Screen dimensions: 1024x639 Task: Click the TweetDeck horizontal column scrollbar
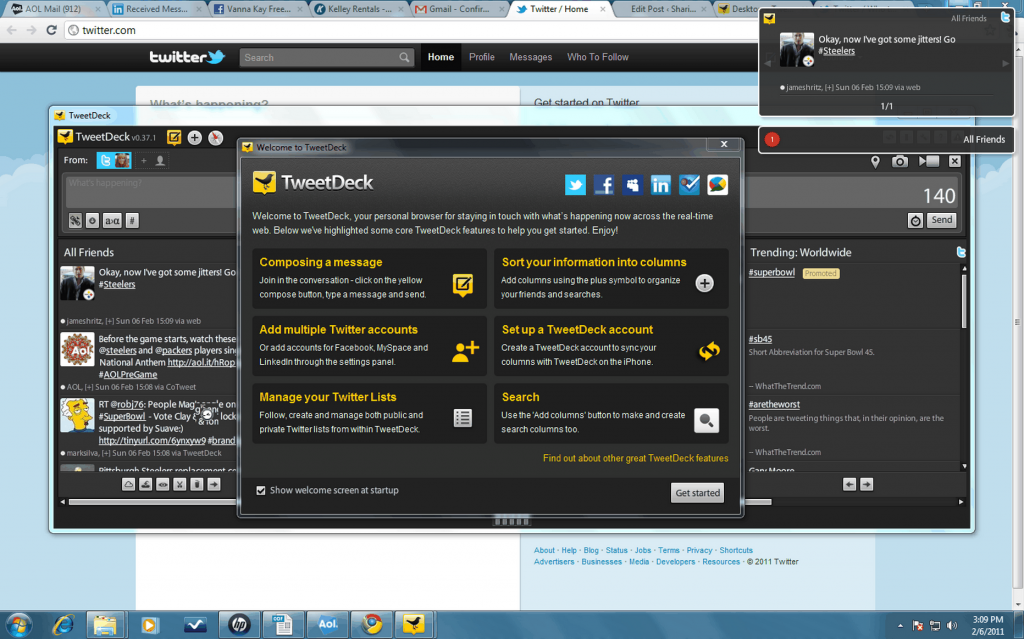coord(419,502)
